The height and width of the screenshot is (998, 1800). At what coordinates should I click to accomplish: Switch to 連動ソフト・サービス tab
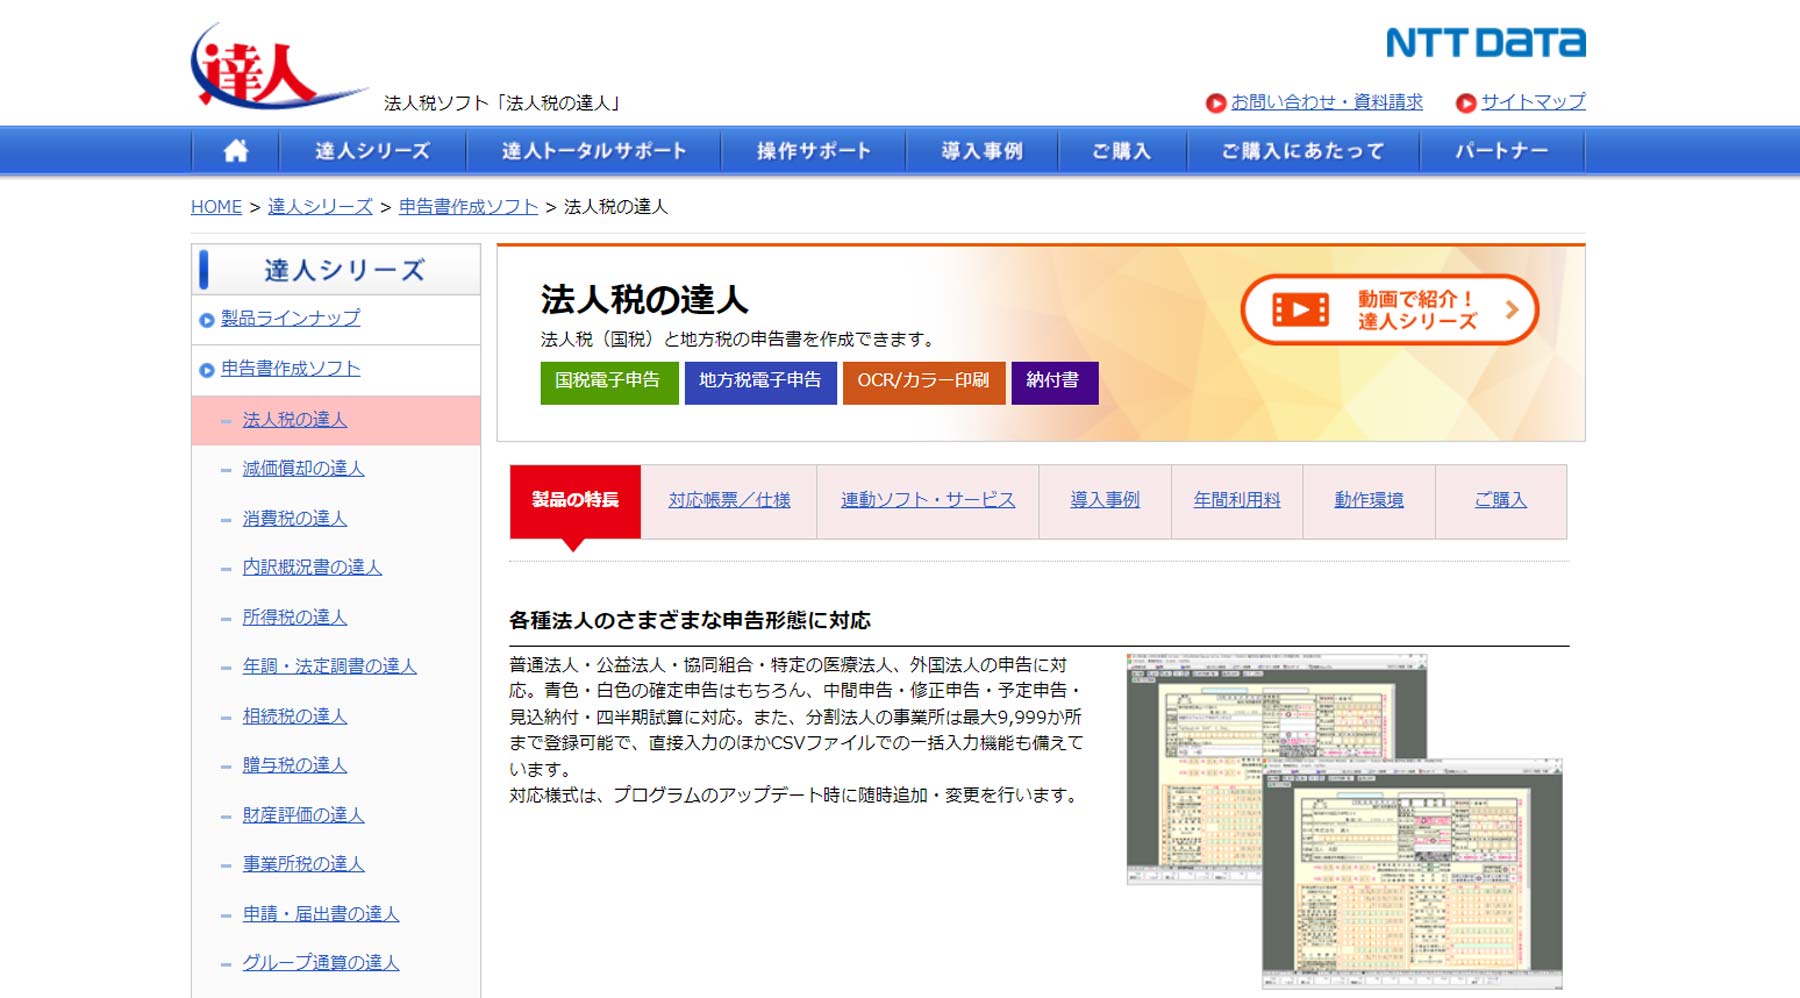(x=928, y=500)
